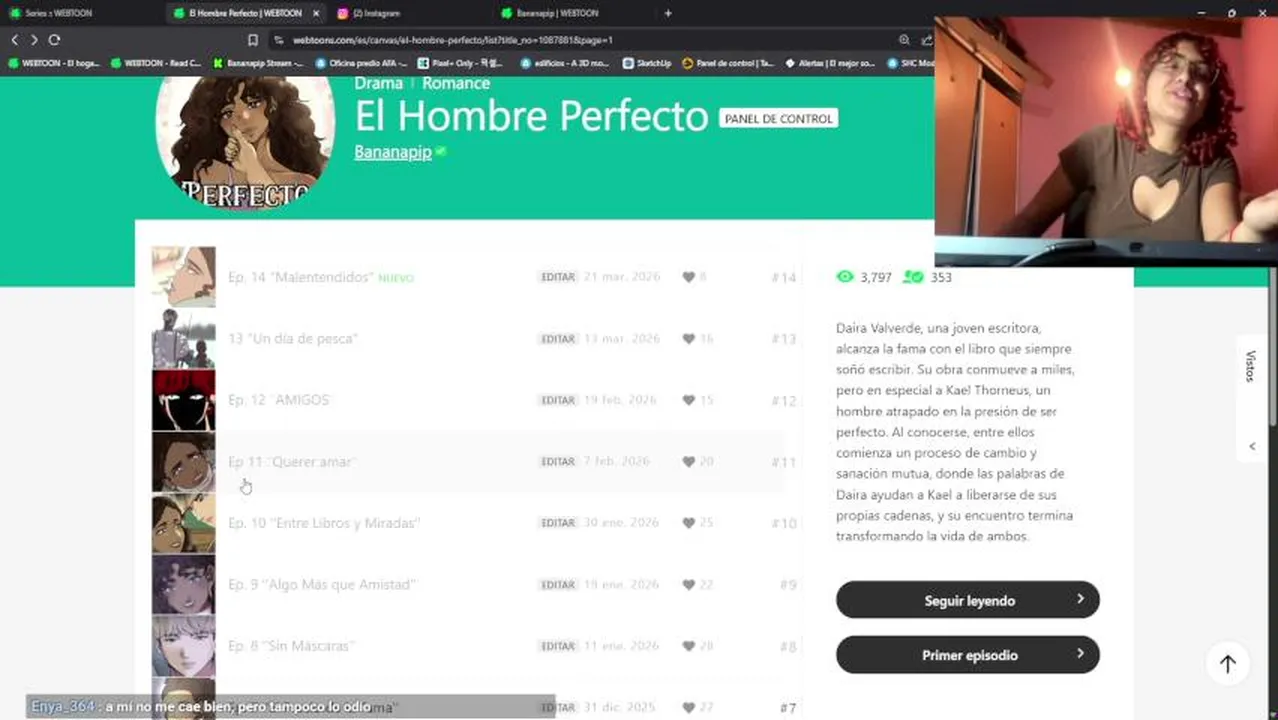The height and width of the screenshot is (720, 1278).
Task: Open a new tab with the plus button
Action: click(x=668, y=13)
